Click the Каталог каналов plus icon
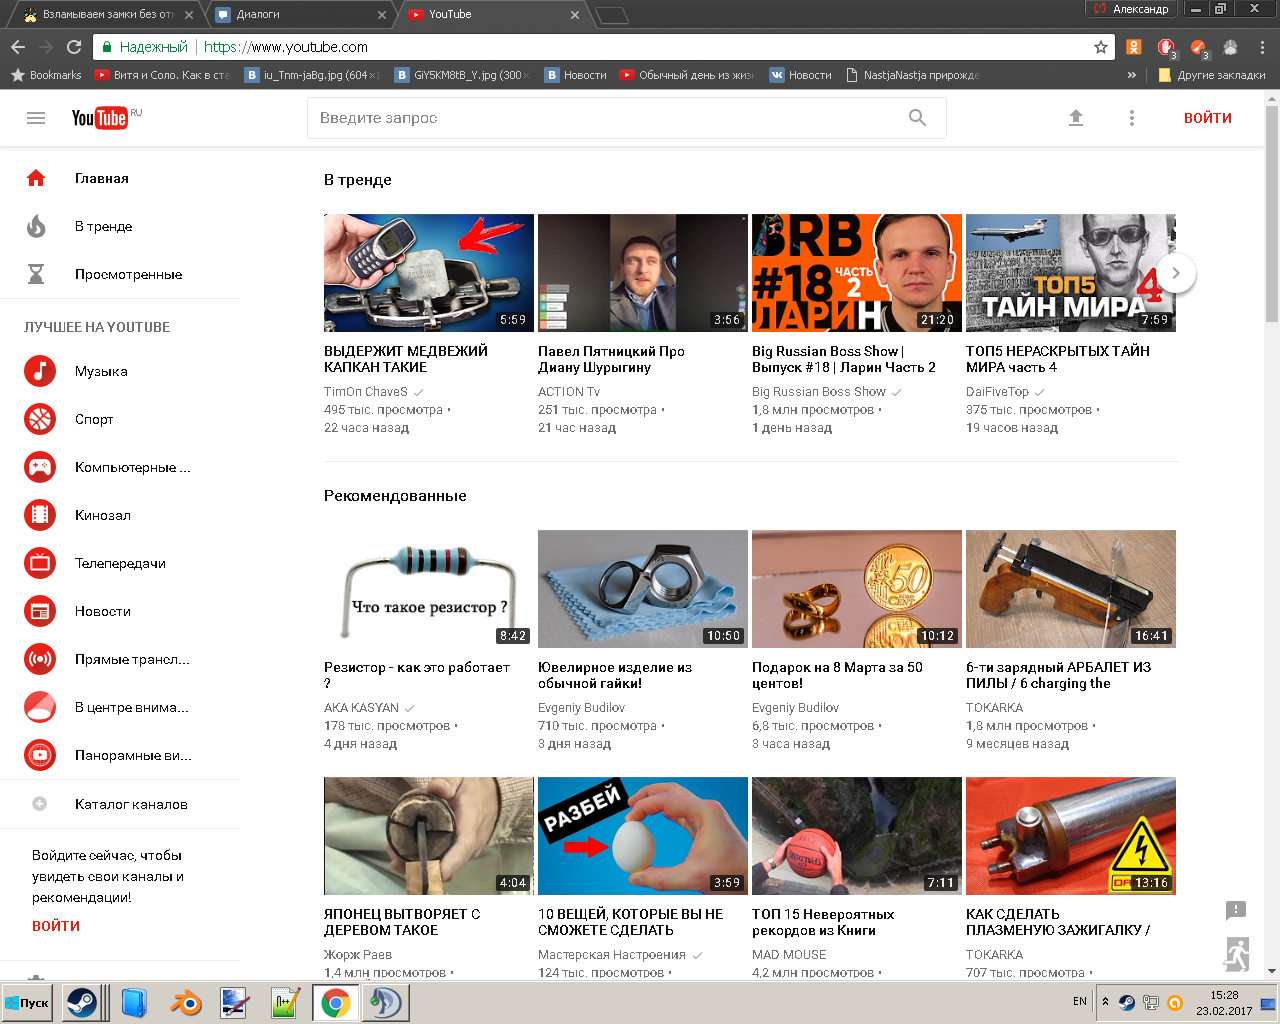The height and width of the screenshot is (1024, 1280). [x=40, y=804]
